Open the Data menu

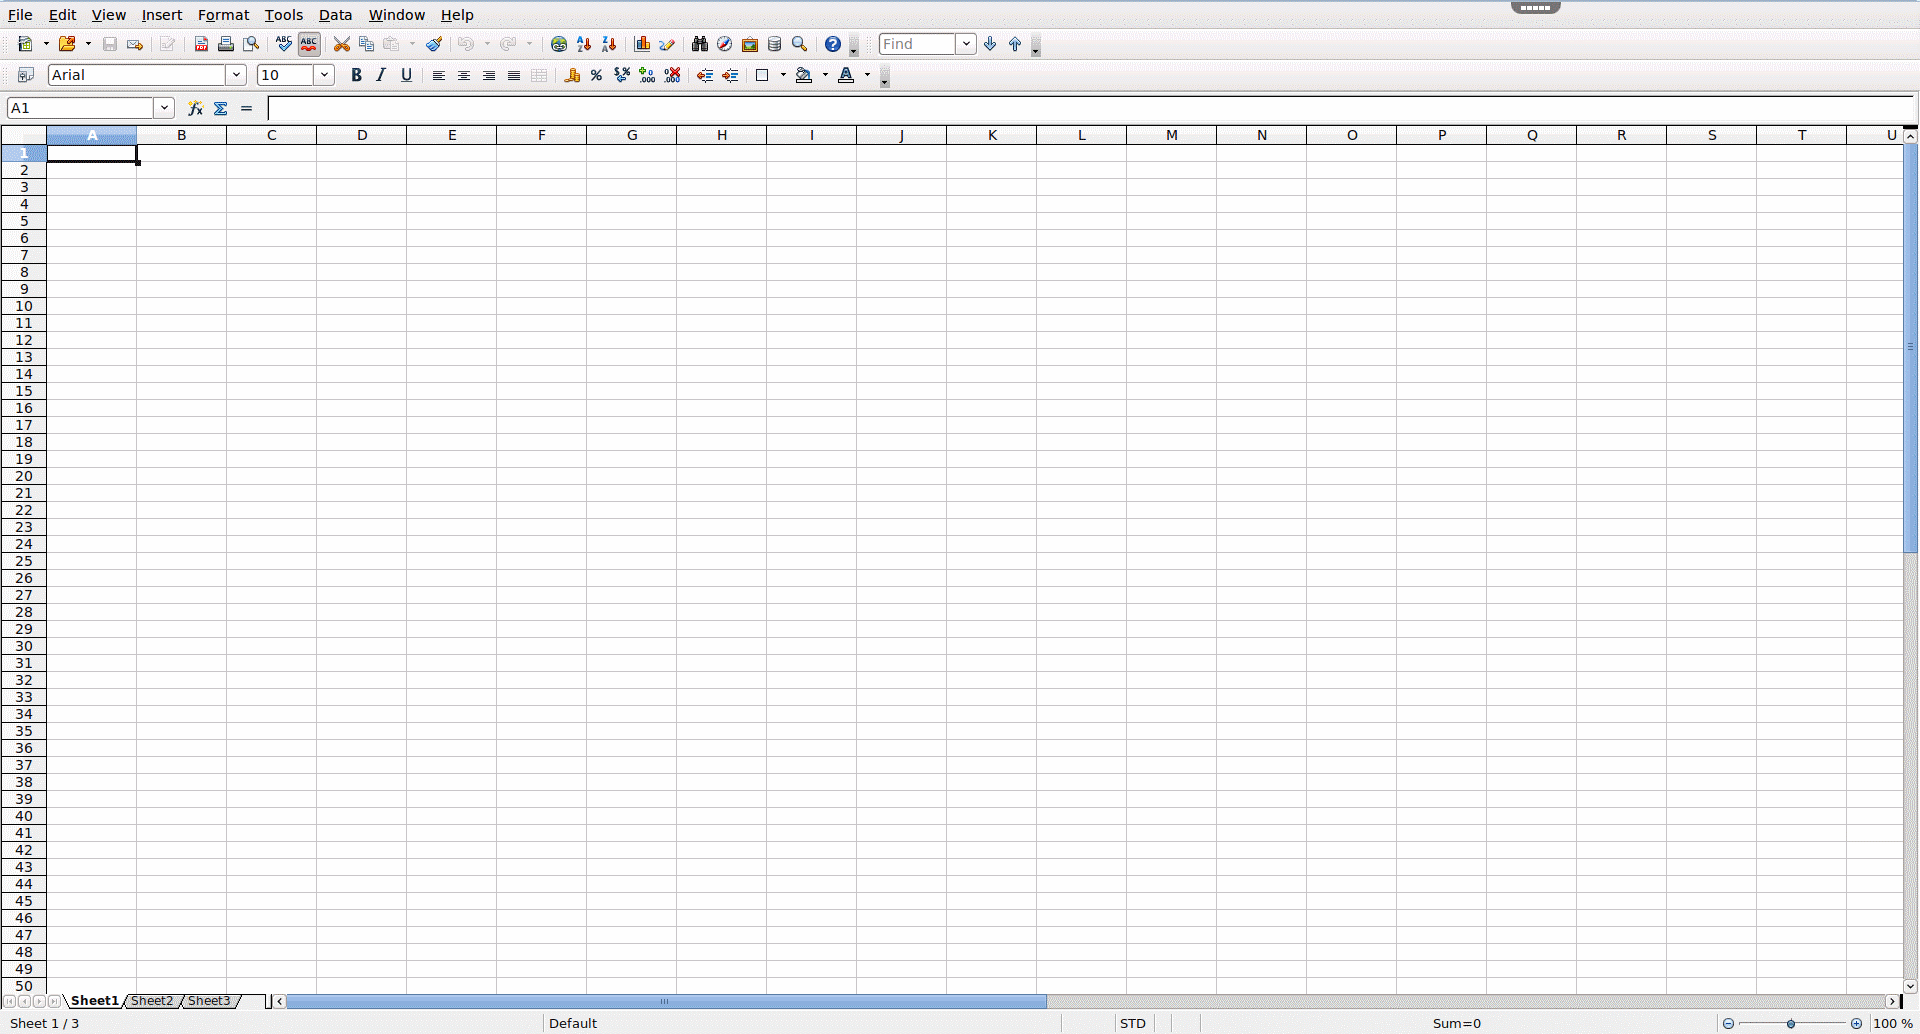(335, 15)
